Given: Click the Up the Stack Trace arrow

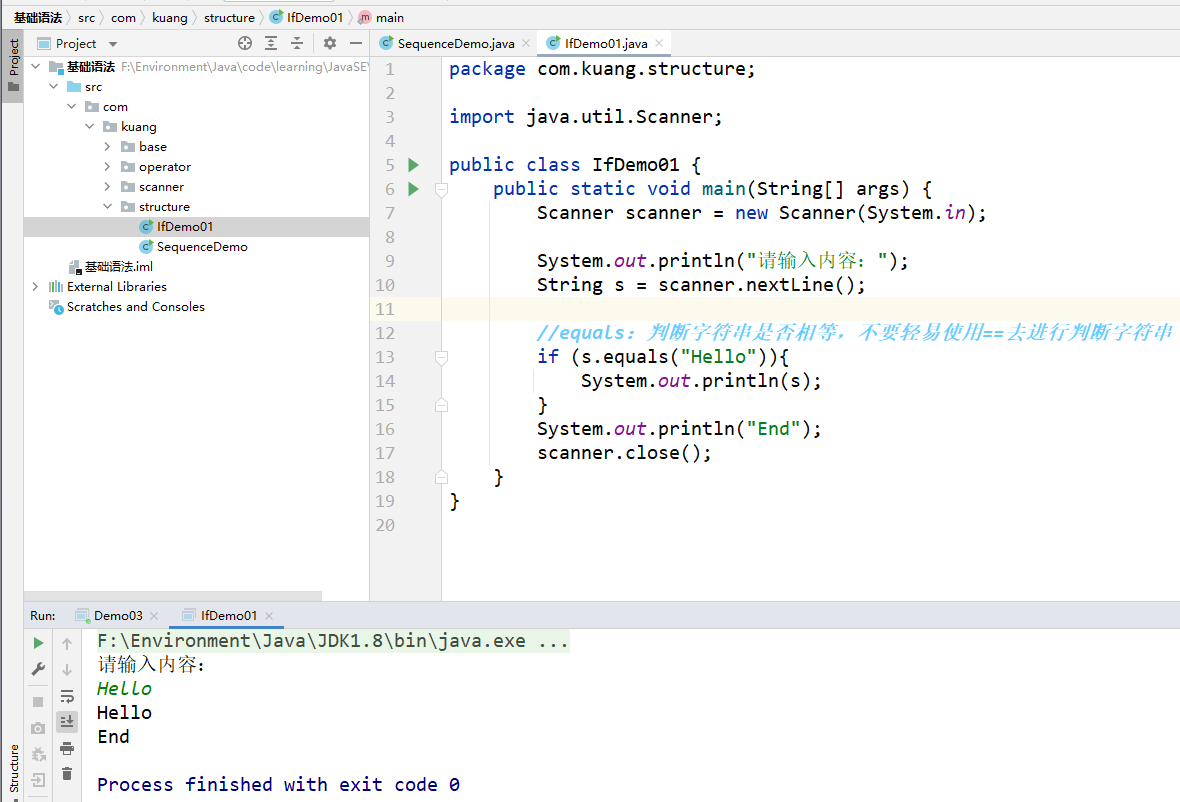Looking at the screenshot, I should (67, 643).
